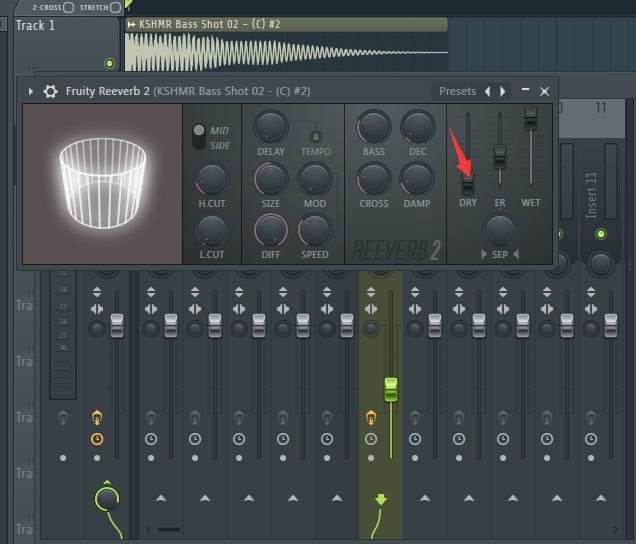The width and height of the screenshot is (636, 544).
Task: Select the previous preset arrow
Action: (x=488, y=91)
